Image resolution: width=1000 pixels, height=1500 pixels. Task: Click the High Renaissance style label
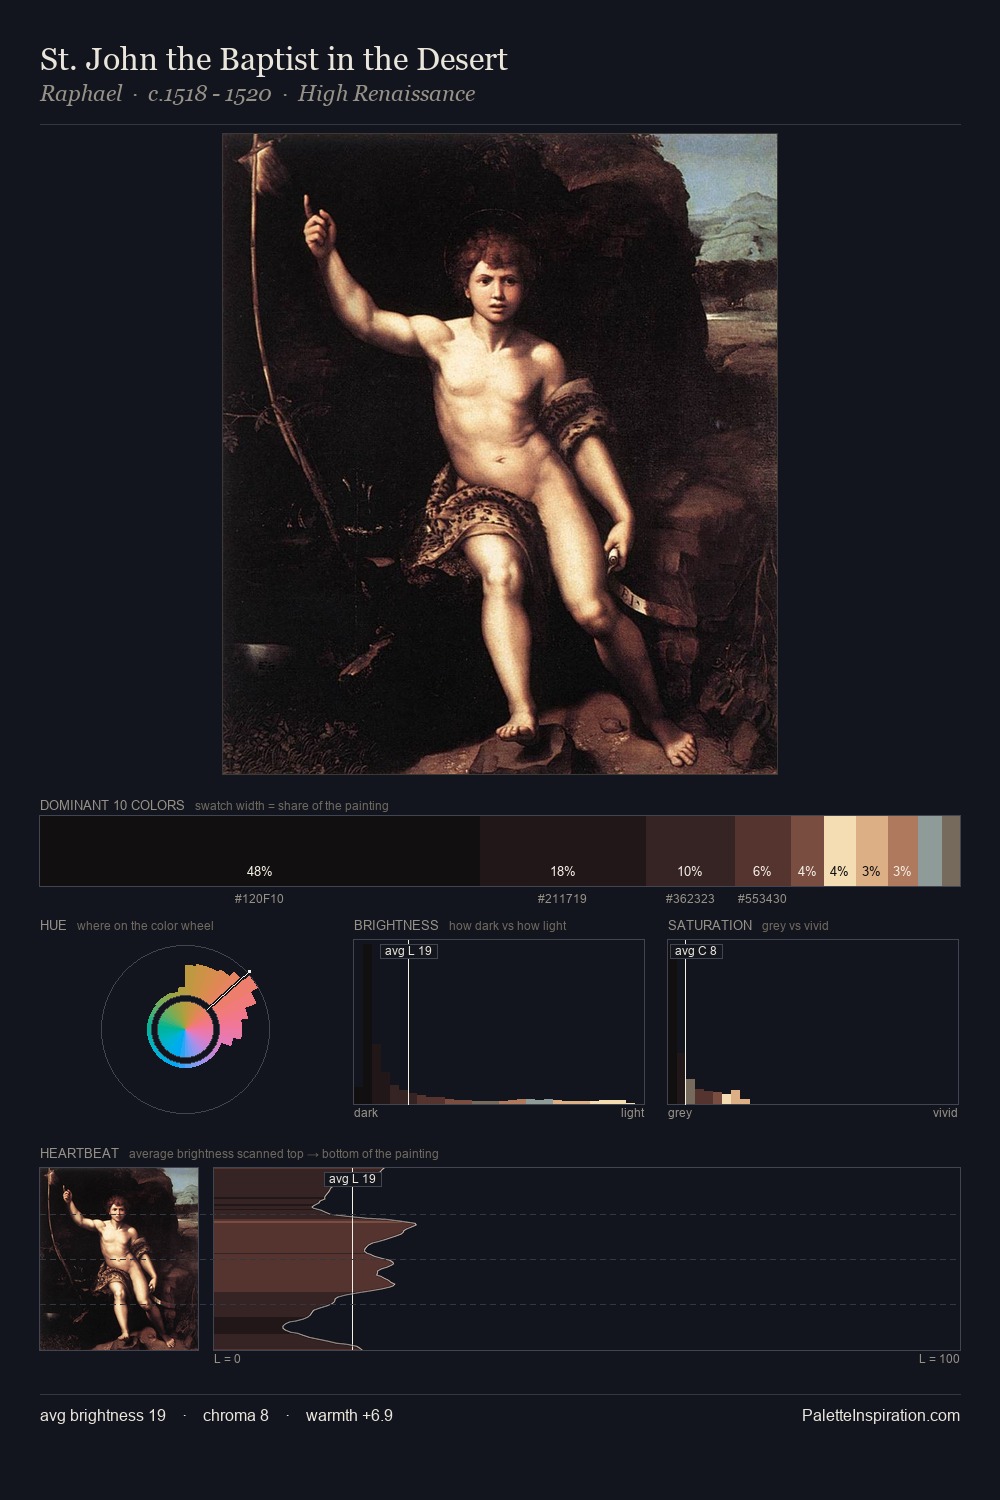point(386,94)
